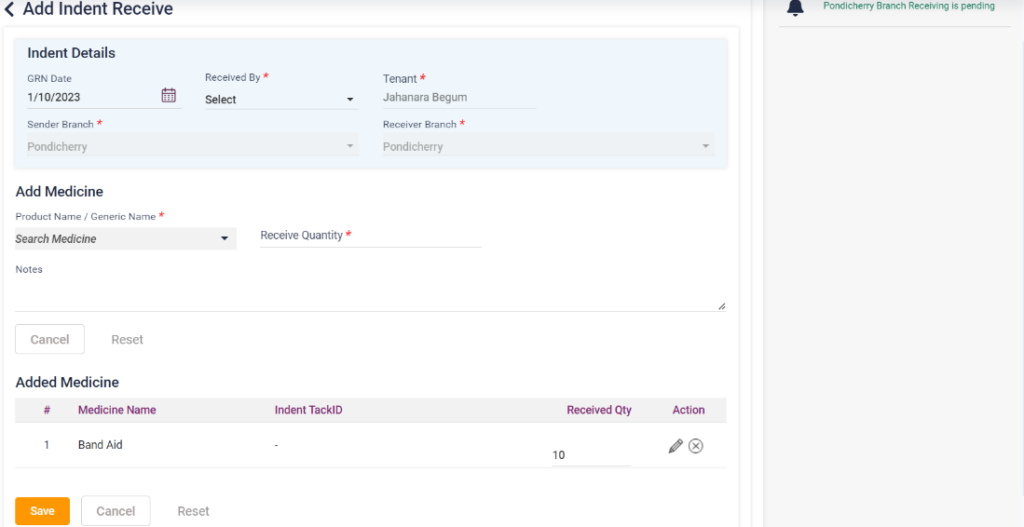
Task: Click the Reset button below Notes field
Action: (127, 340)
